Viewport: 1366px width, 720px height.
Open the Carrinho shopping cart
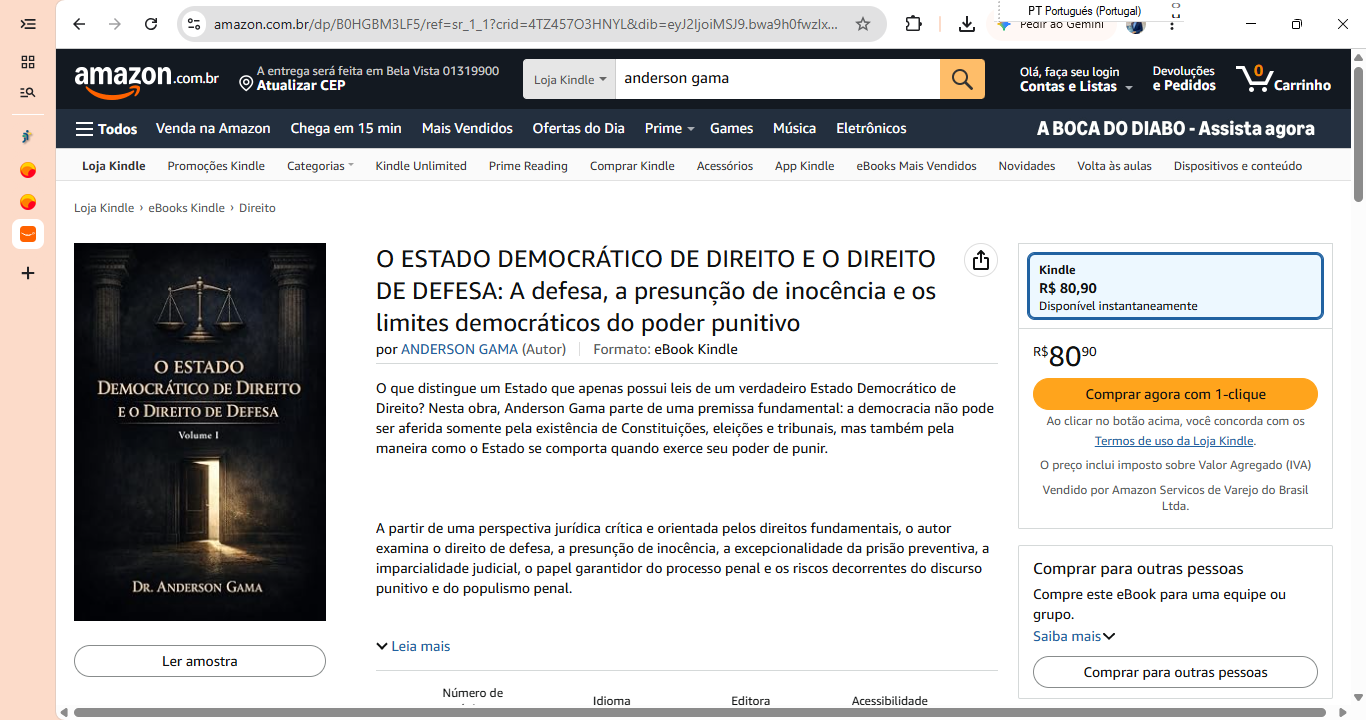(1283, 79)
